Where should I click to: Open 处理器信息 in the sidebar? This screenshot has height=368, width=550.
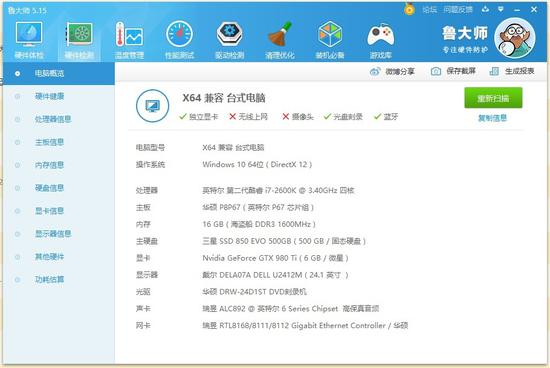(x=53, y=119)
